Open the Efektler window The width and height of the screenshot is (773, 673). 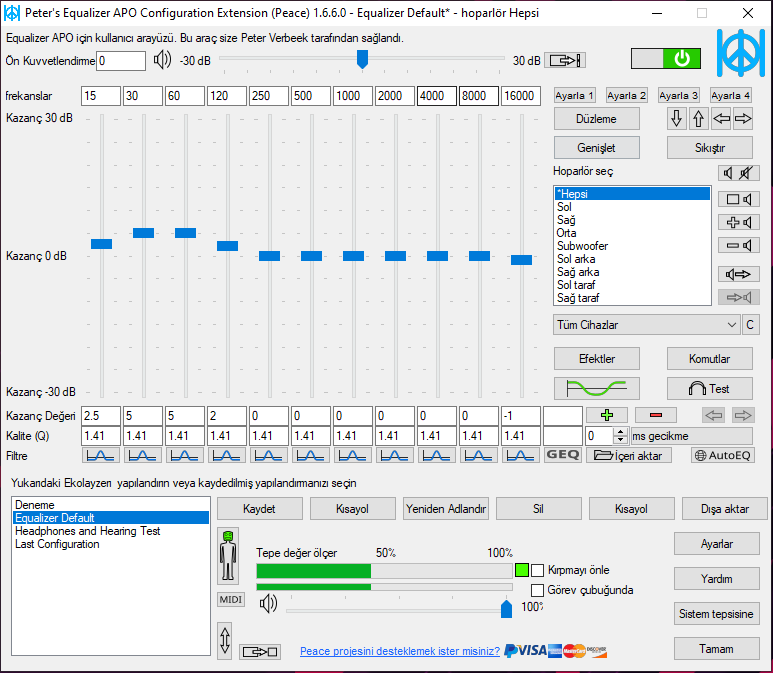click(x=597, y=358)
